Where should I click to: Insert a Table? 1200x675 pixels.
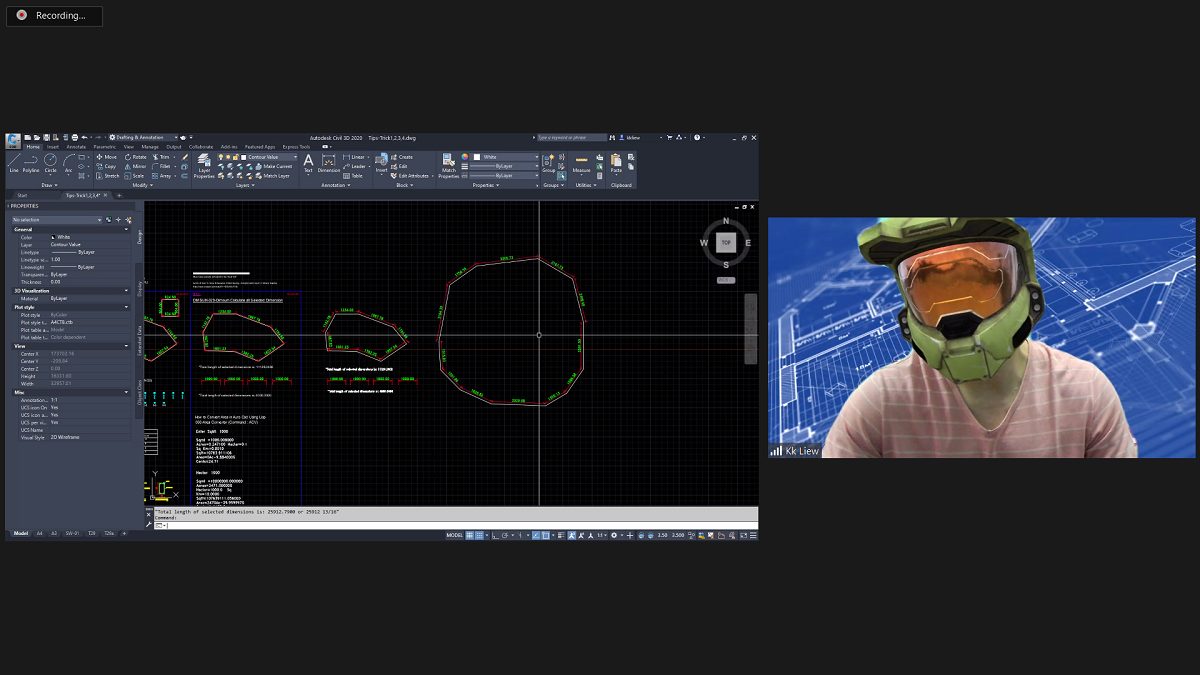[353, 176]
